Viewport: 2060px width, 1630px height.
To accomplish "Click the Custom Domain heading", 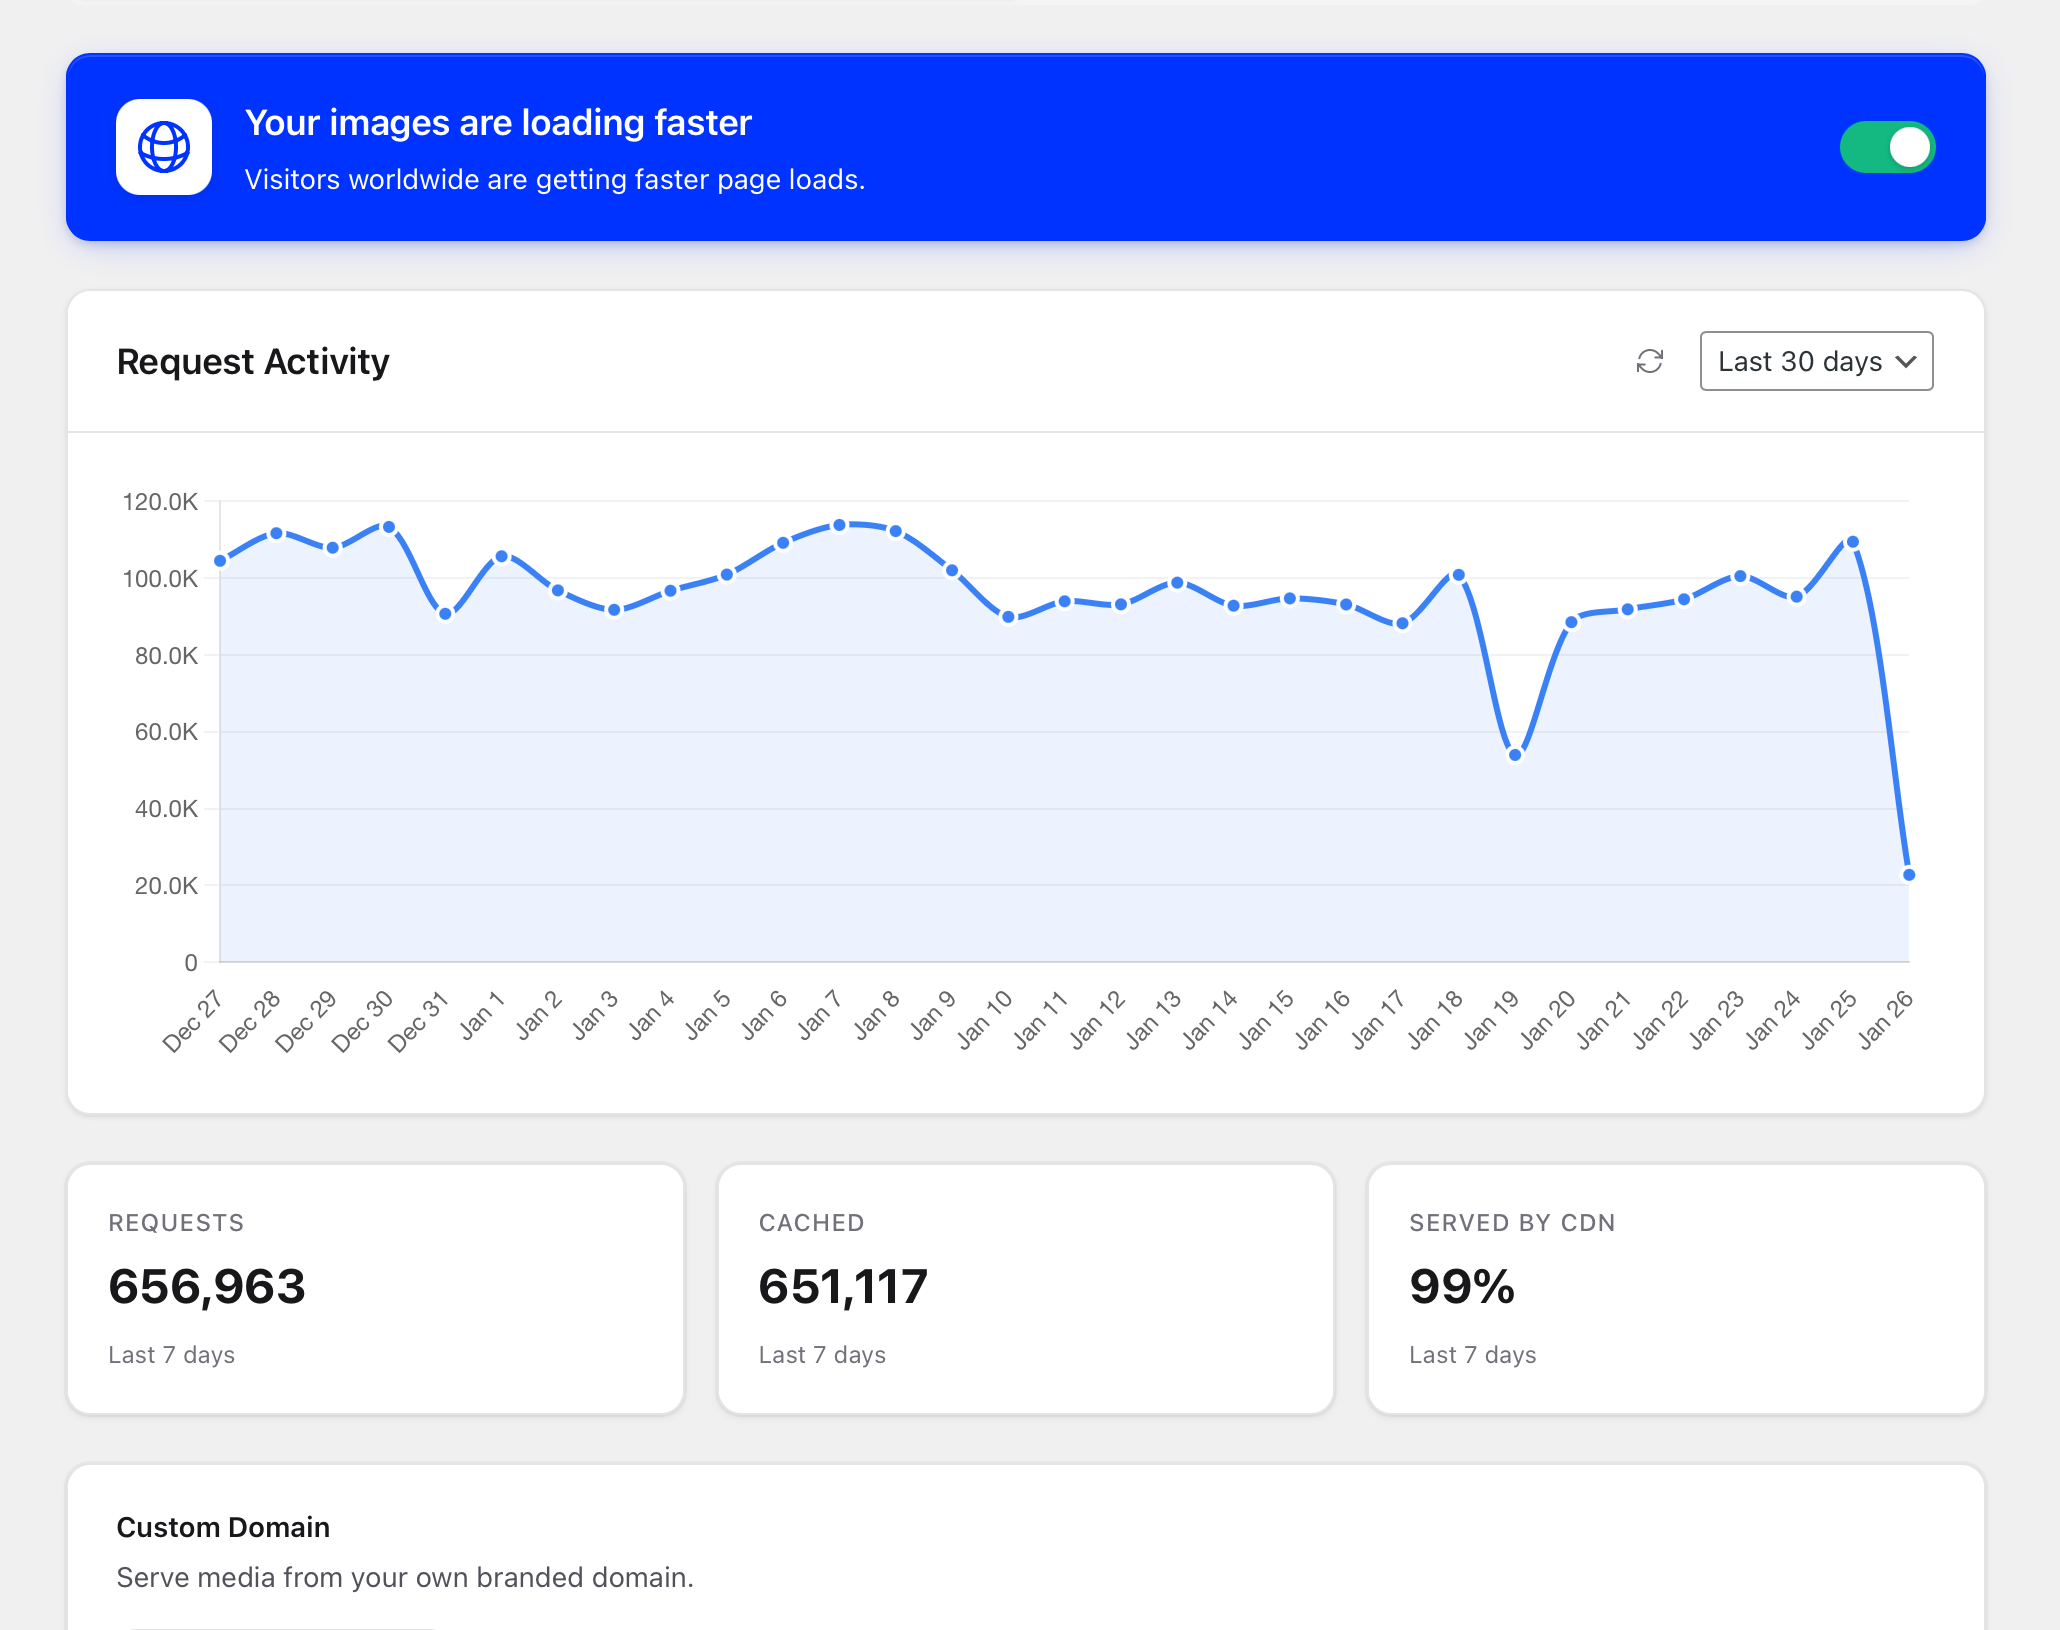I will tap(223, 1527).
